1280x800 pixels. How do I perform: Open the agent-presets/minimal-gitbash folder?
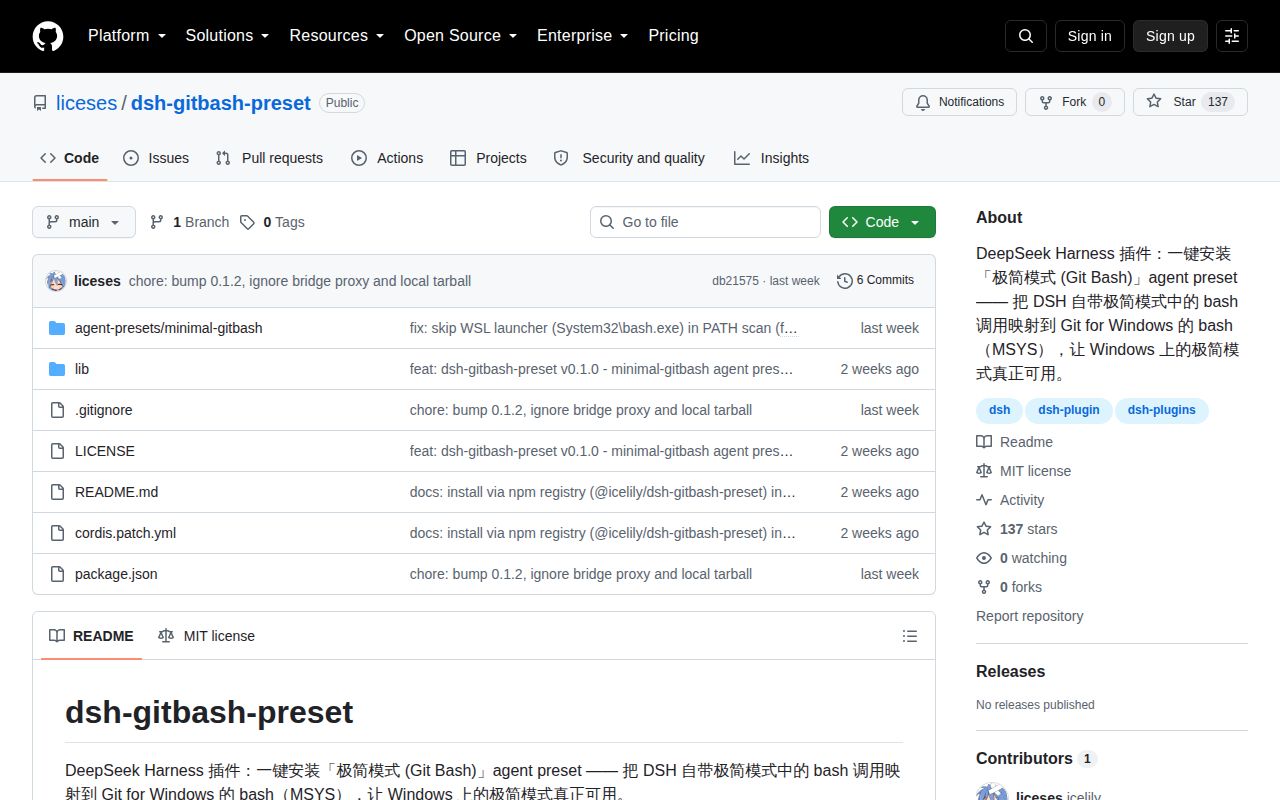point(169,328)
